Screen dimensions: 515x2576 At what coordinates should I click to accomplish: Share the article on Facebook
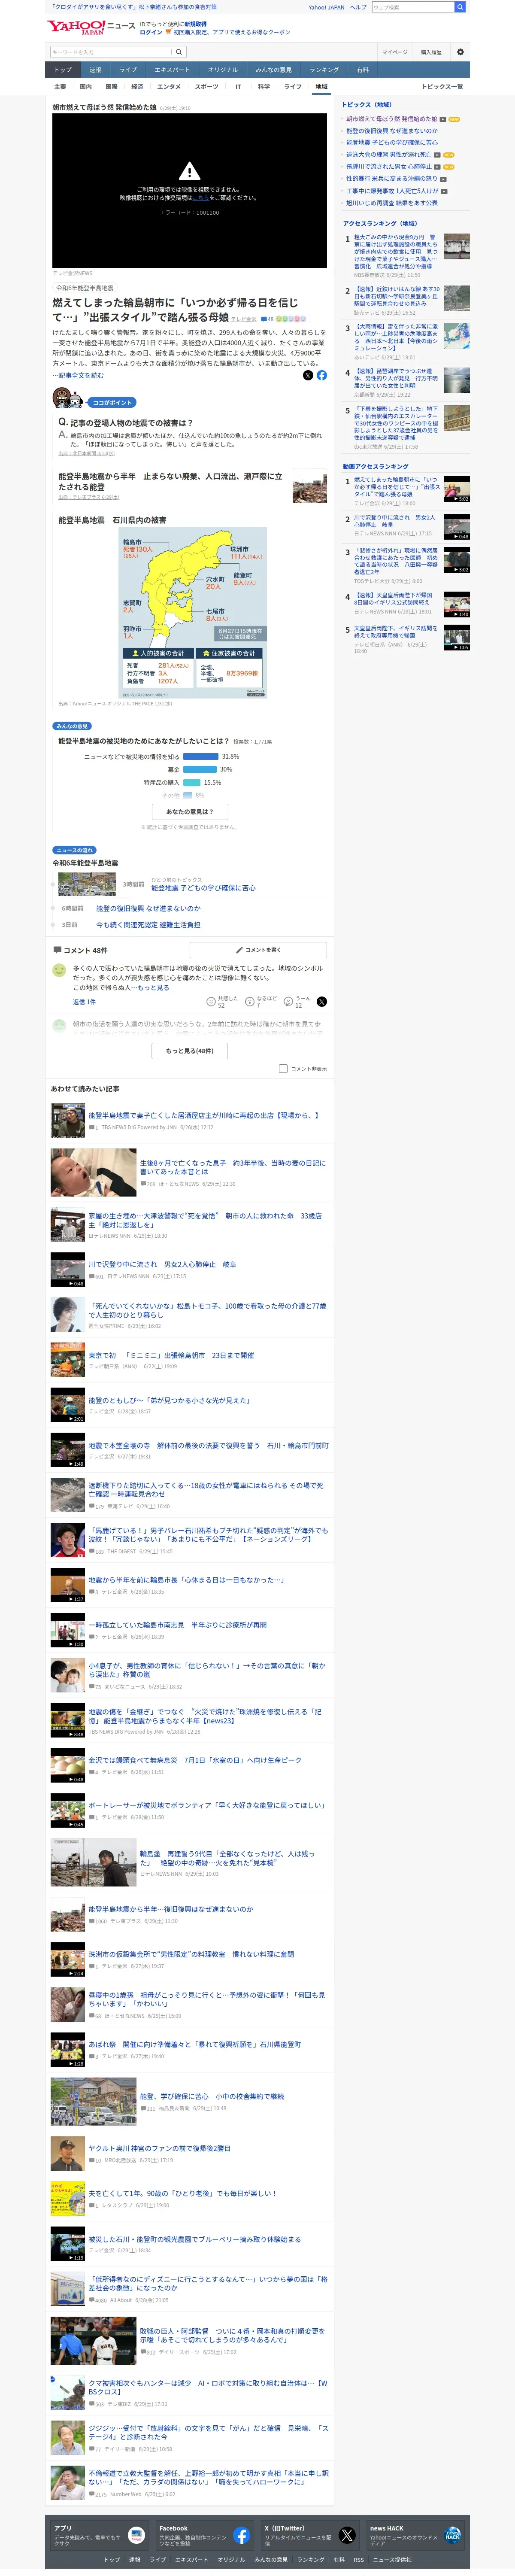point(322,375)
